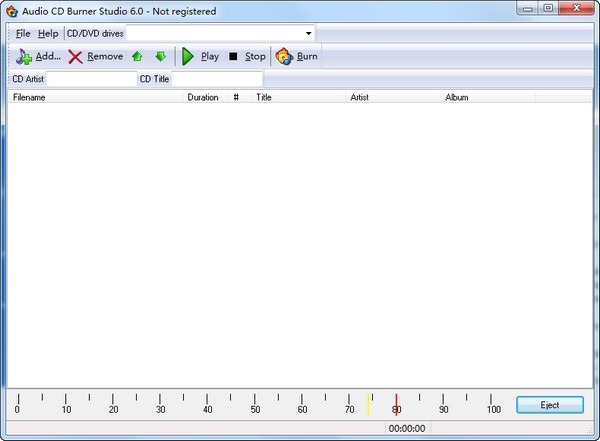Click the Album column header
This screenshot has height=441, width=600.
pyautogui.click(x=487, y=98)
